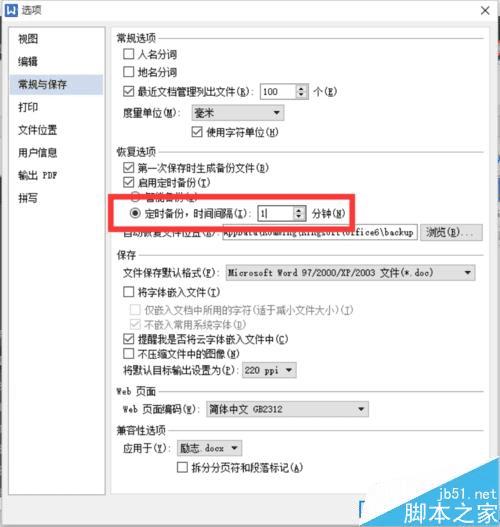This screenshot has height=527, width=500.
Task: Check 将字体嵌入文件 option
Action: pos(128,292)
